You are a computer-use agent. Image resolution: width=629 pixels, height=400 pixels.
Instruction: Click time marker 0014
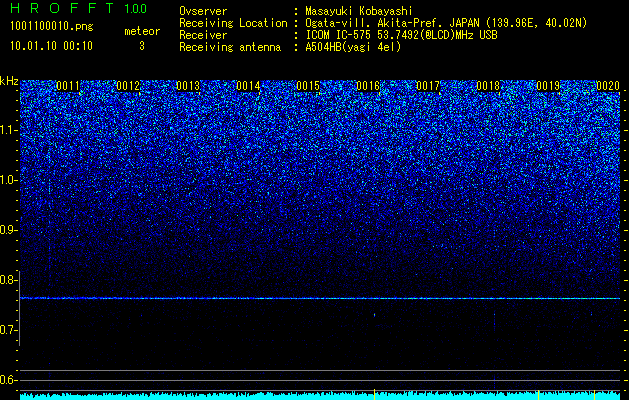tap(248, 86)
